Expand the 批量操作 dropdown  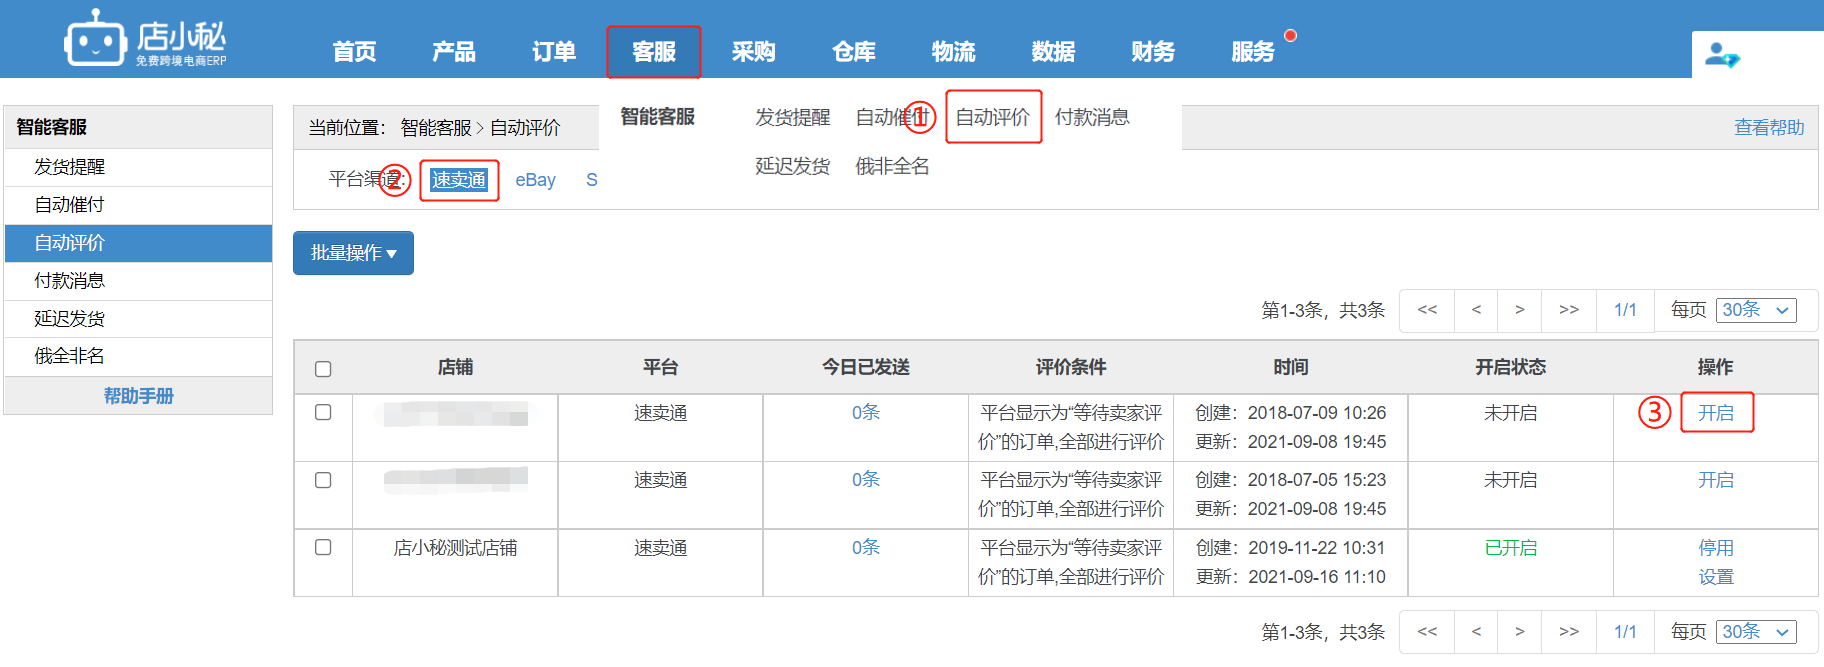[x=353, y=253]
